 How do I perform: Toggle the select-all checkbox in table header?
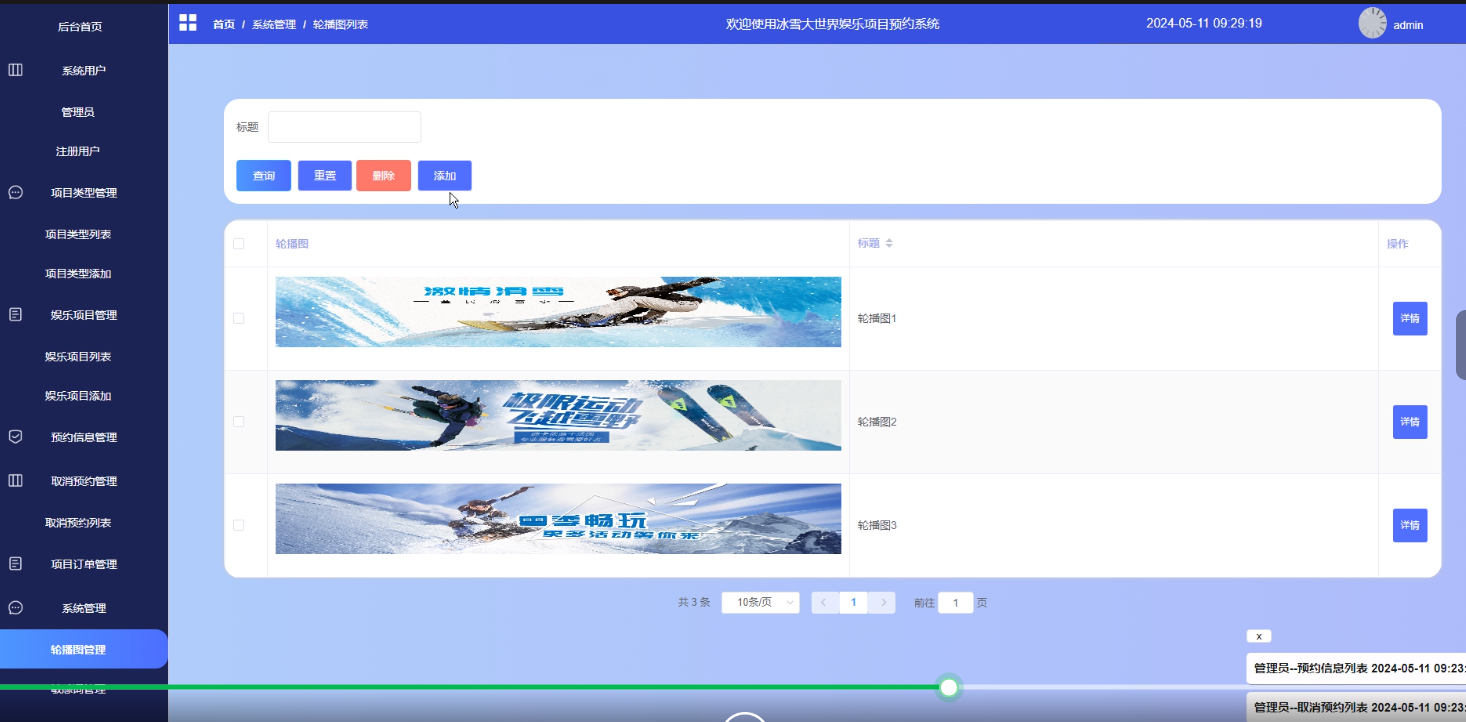tap(238, 243)
